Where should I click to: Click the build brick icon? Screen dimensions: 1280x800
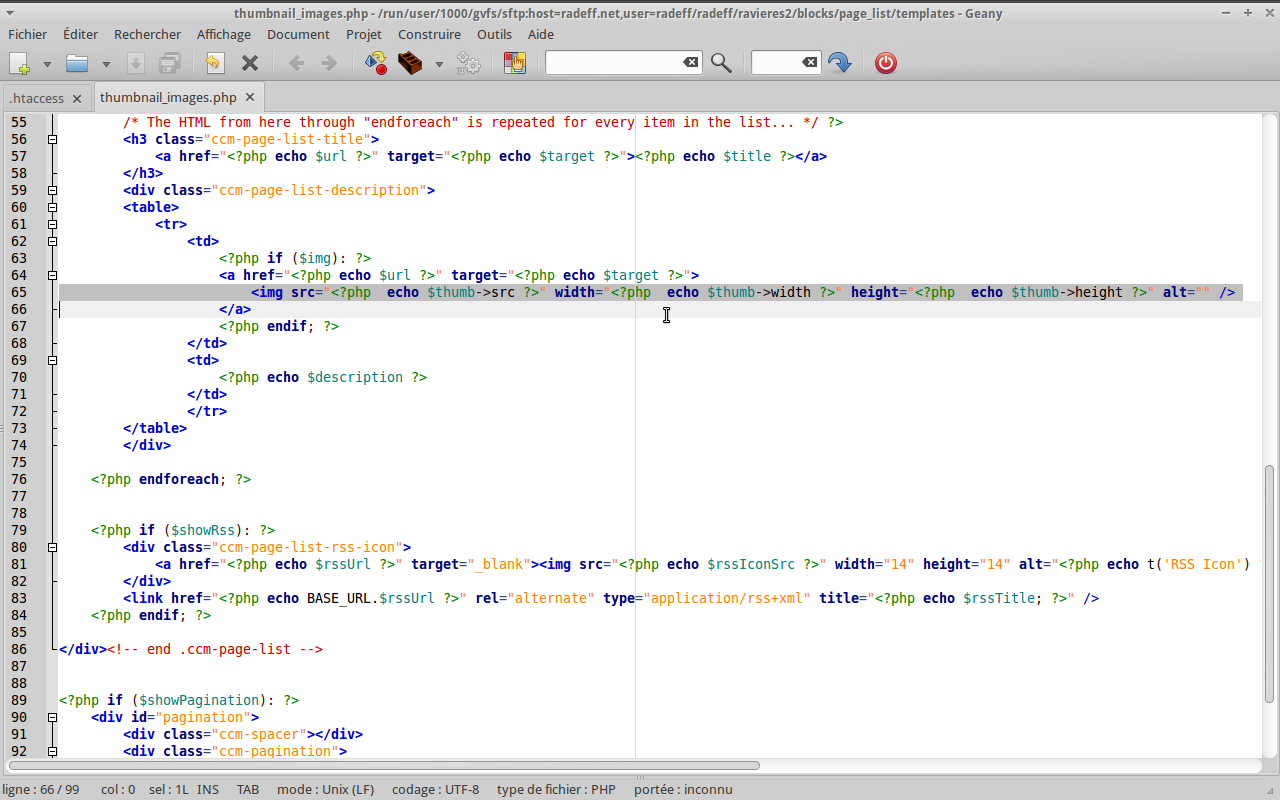(x=410, y=63)
